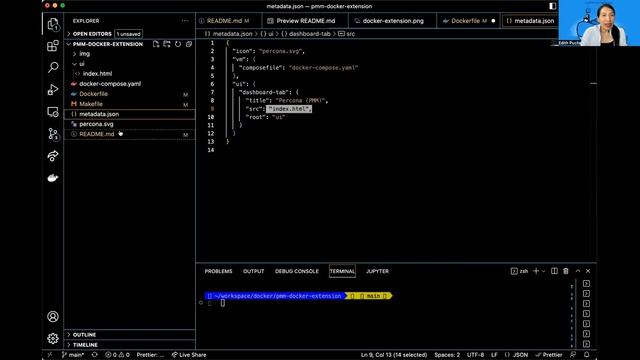Collapse all folders in explorer
Viewport: 640px width, 360px height.
189,44
